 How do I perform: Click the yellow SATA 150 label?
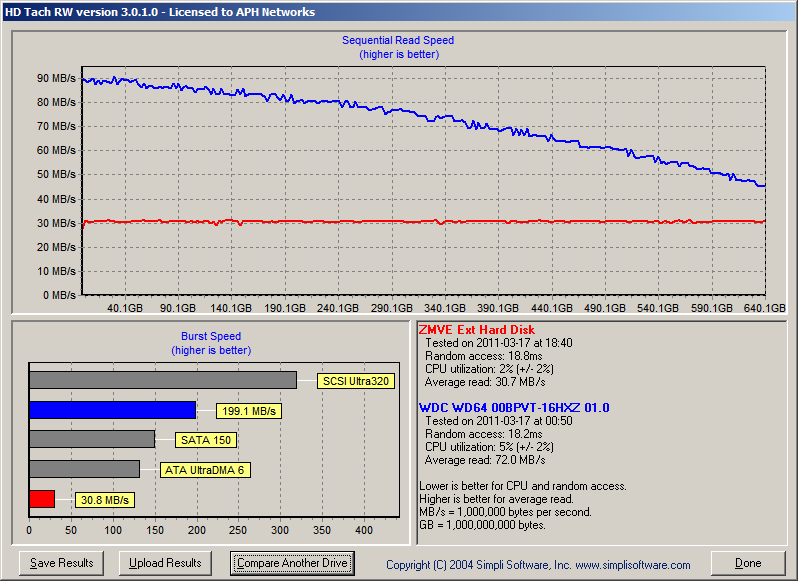(207, 440)
